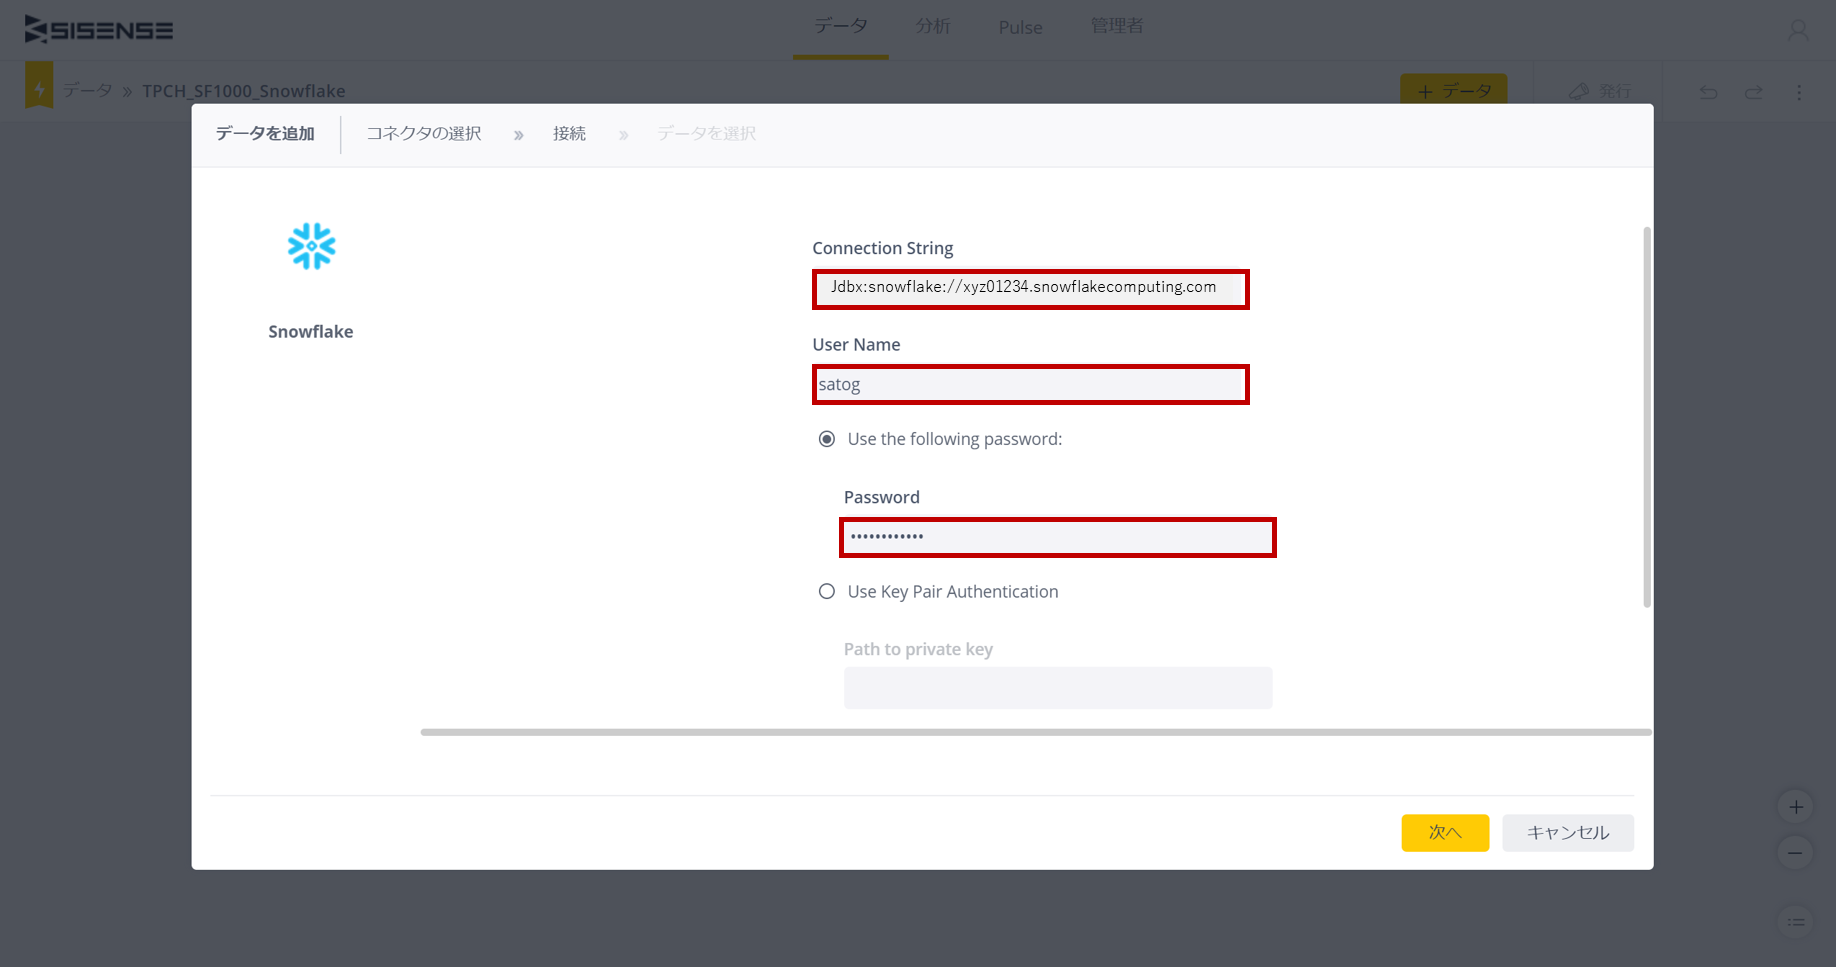Click データ breadcrumb link
This screenshot has height=967, width=1836.
(88, 91)
